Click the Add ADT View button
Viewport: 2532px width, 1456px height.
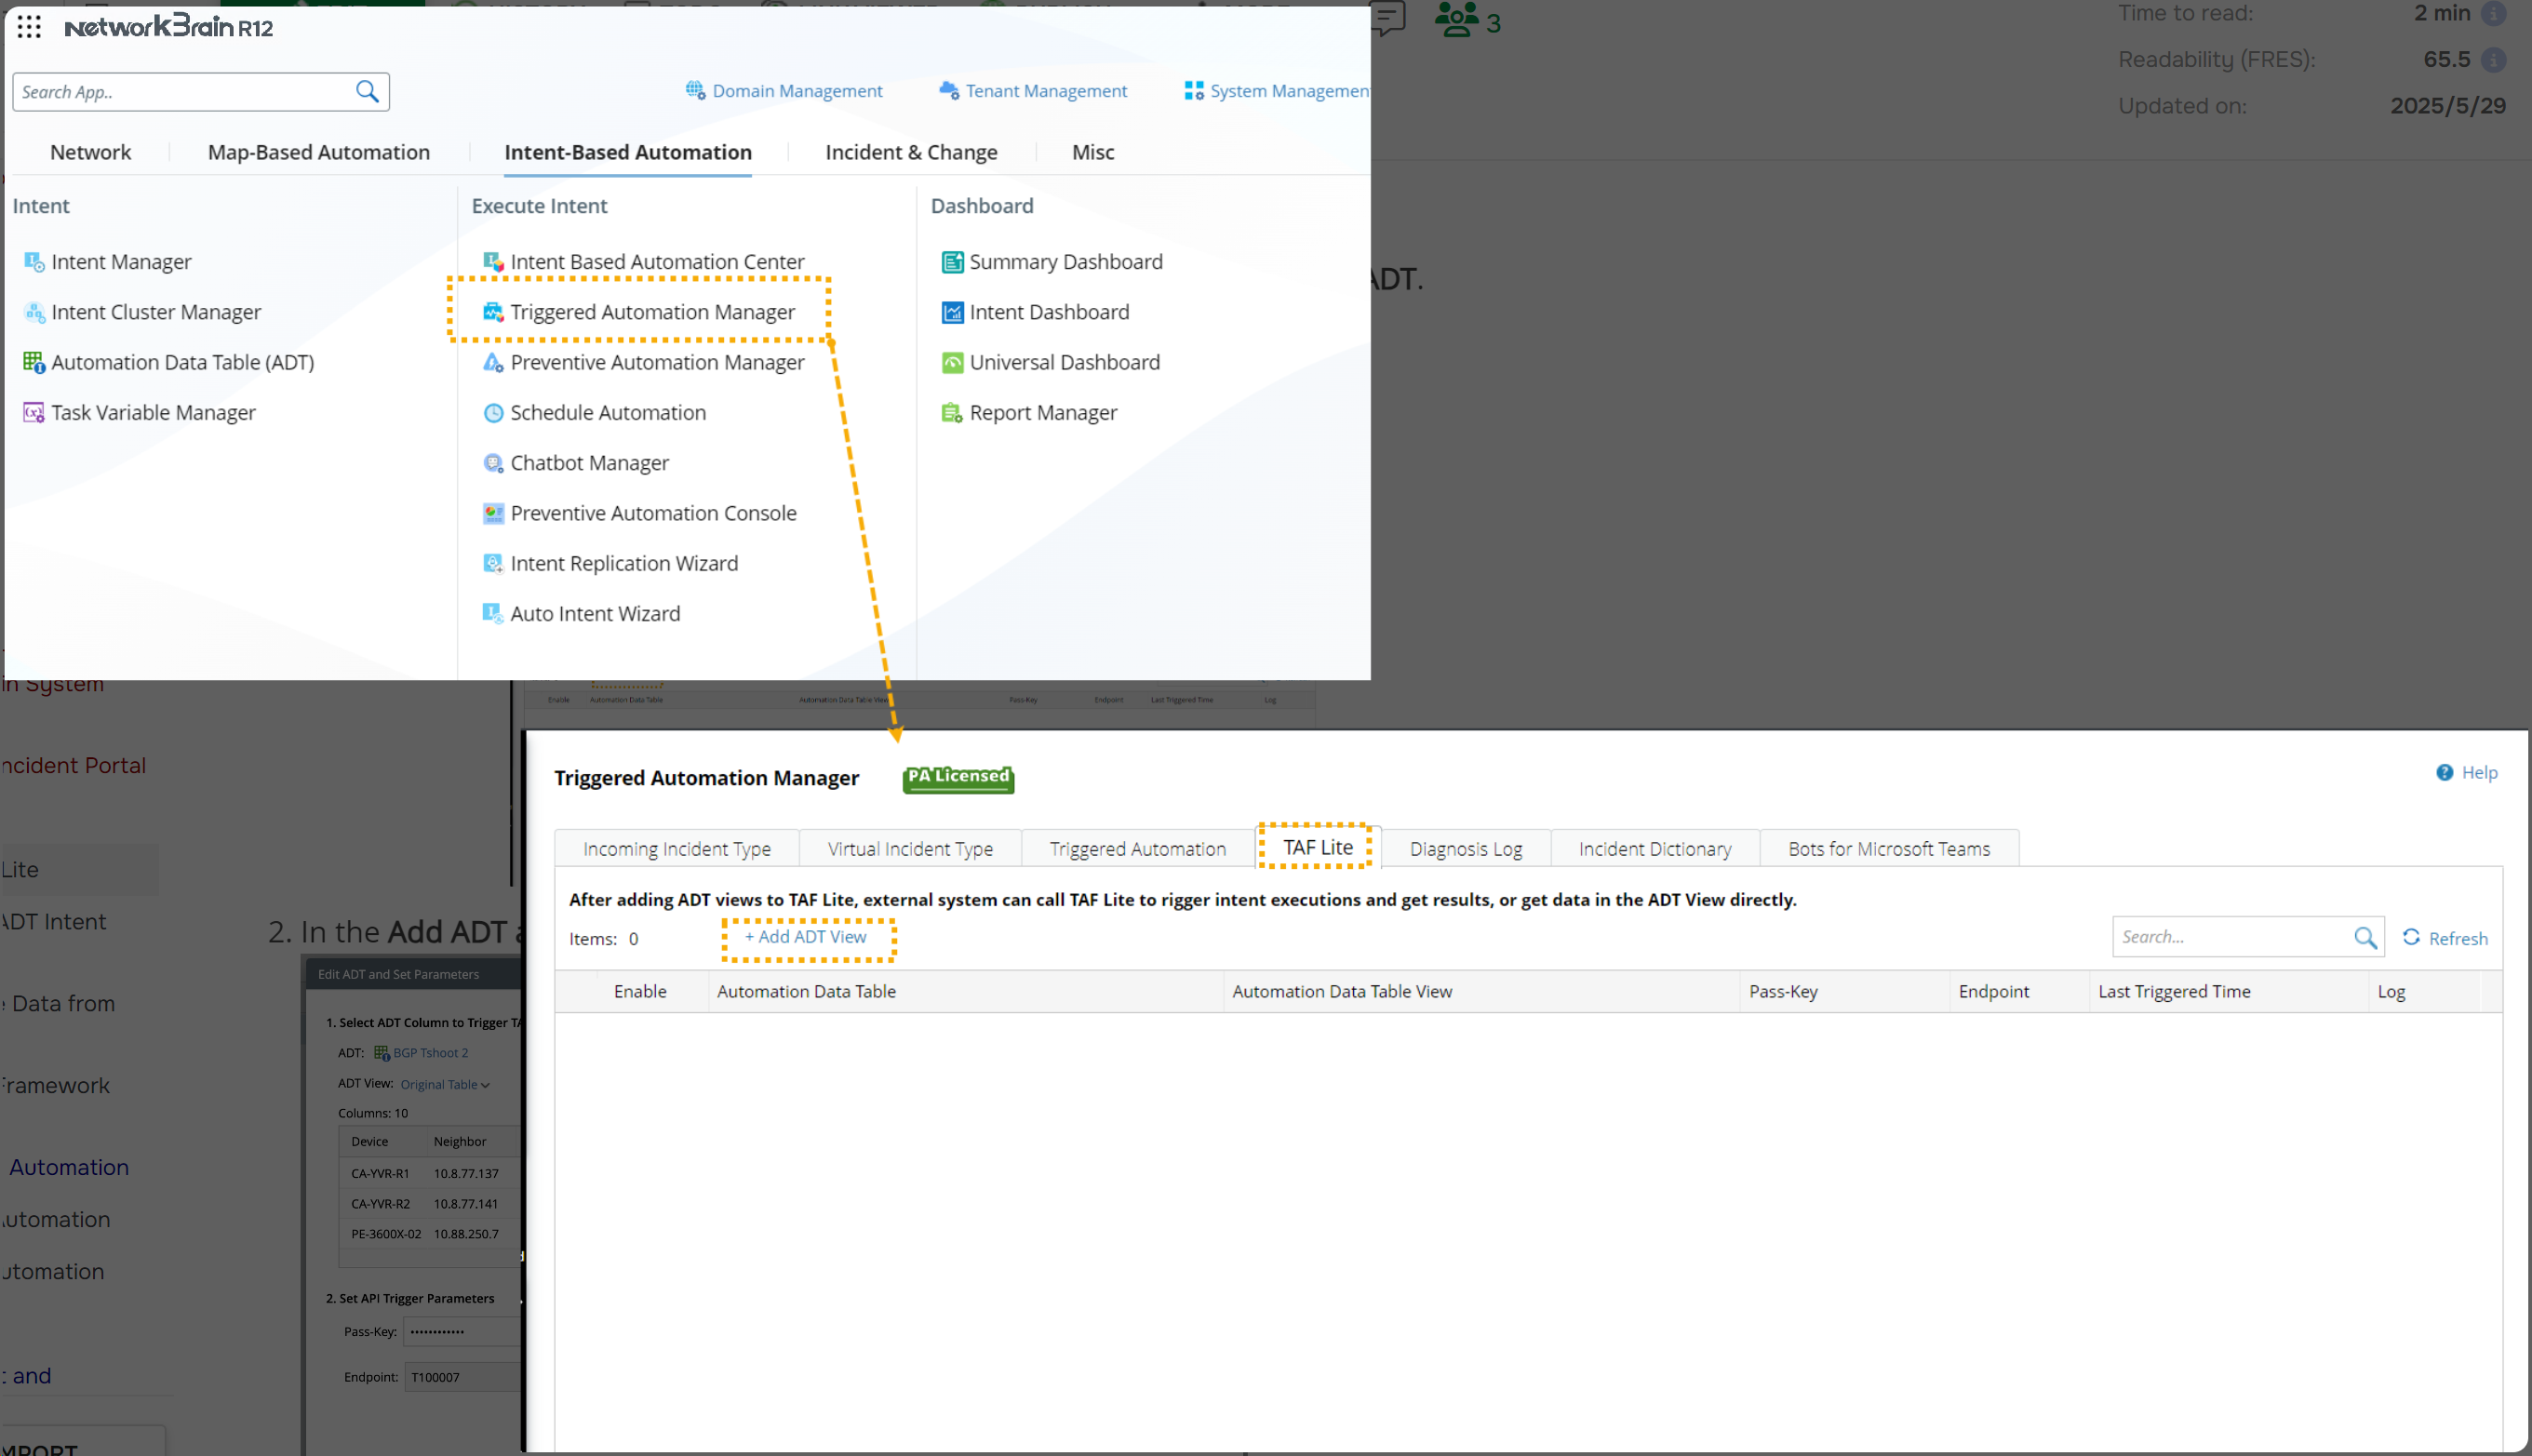click(x=806, y=937)
